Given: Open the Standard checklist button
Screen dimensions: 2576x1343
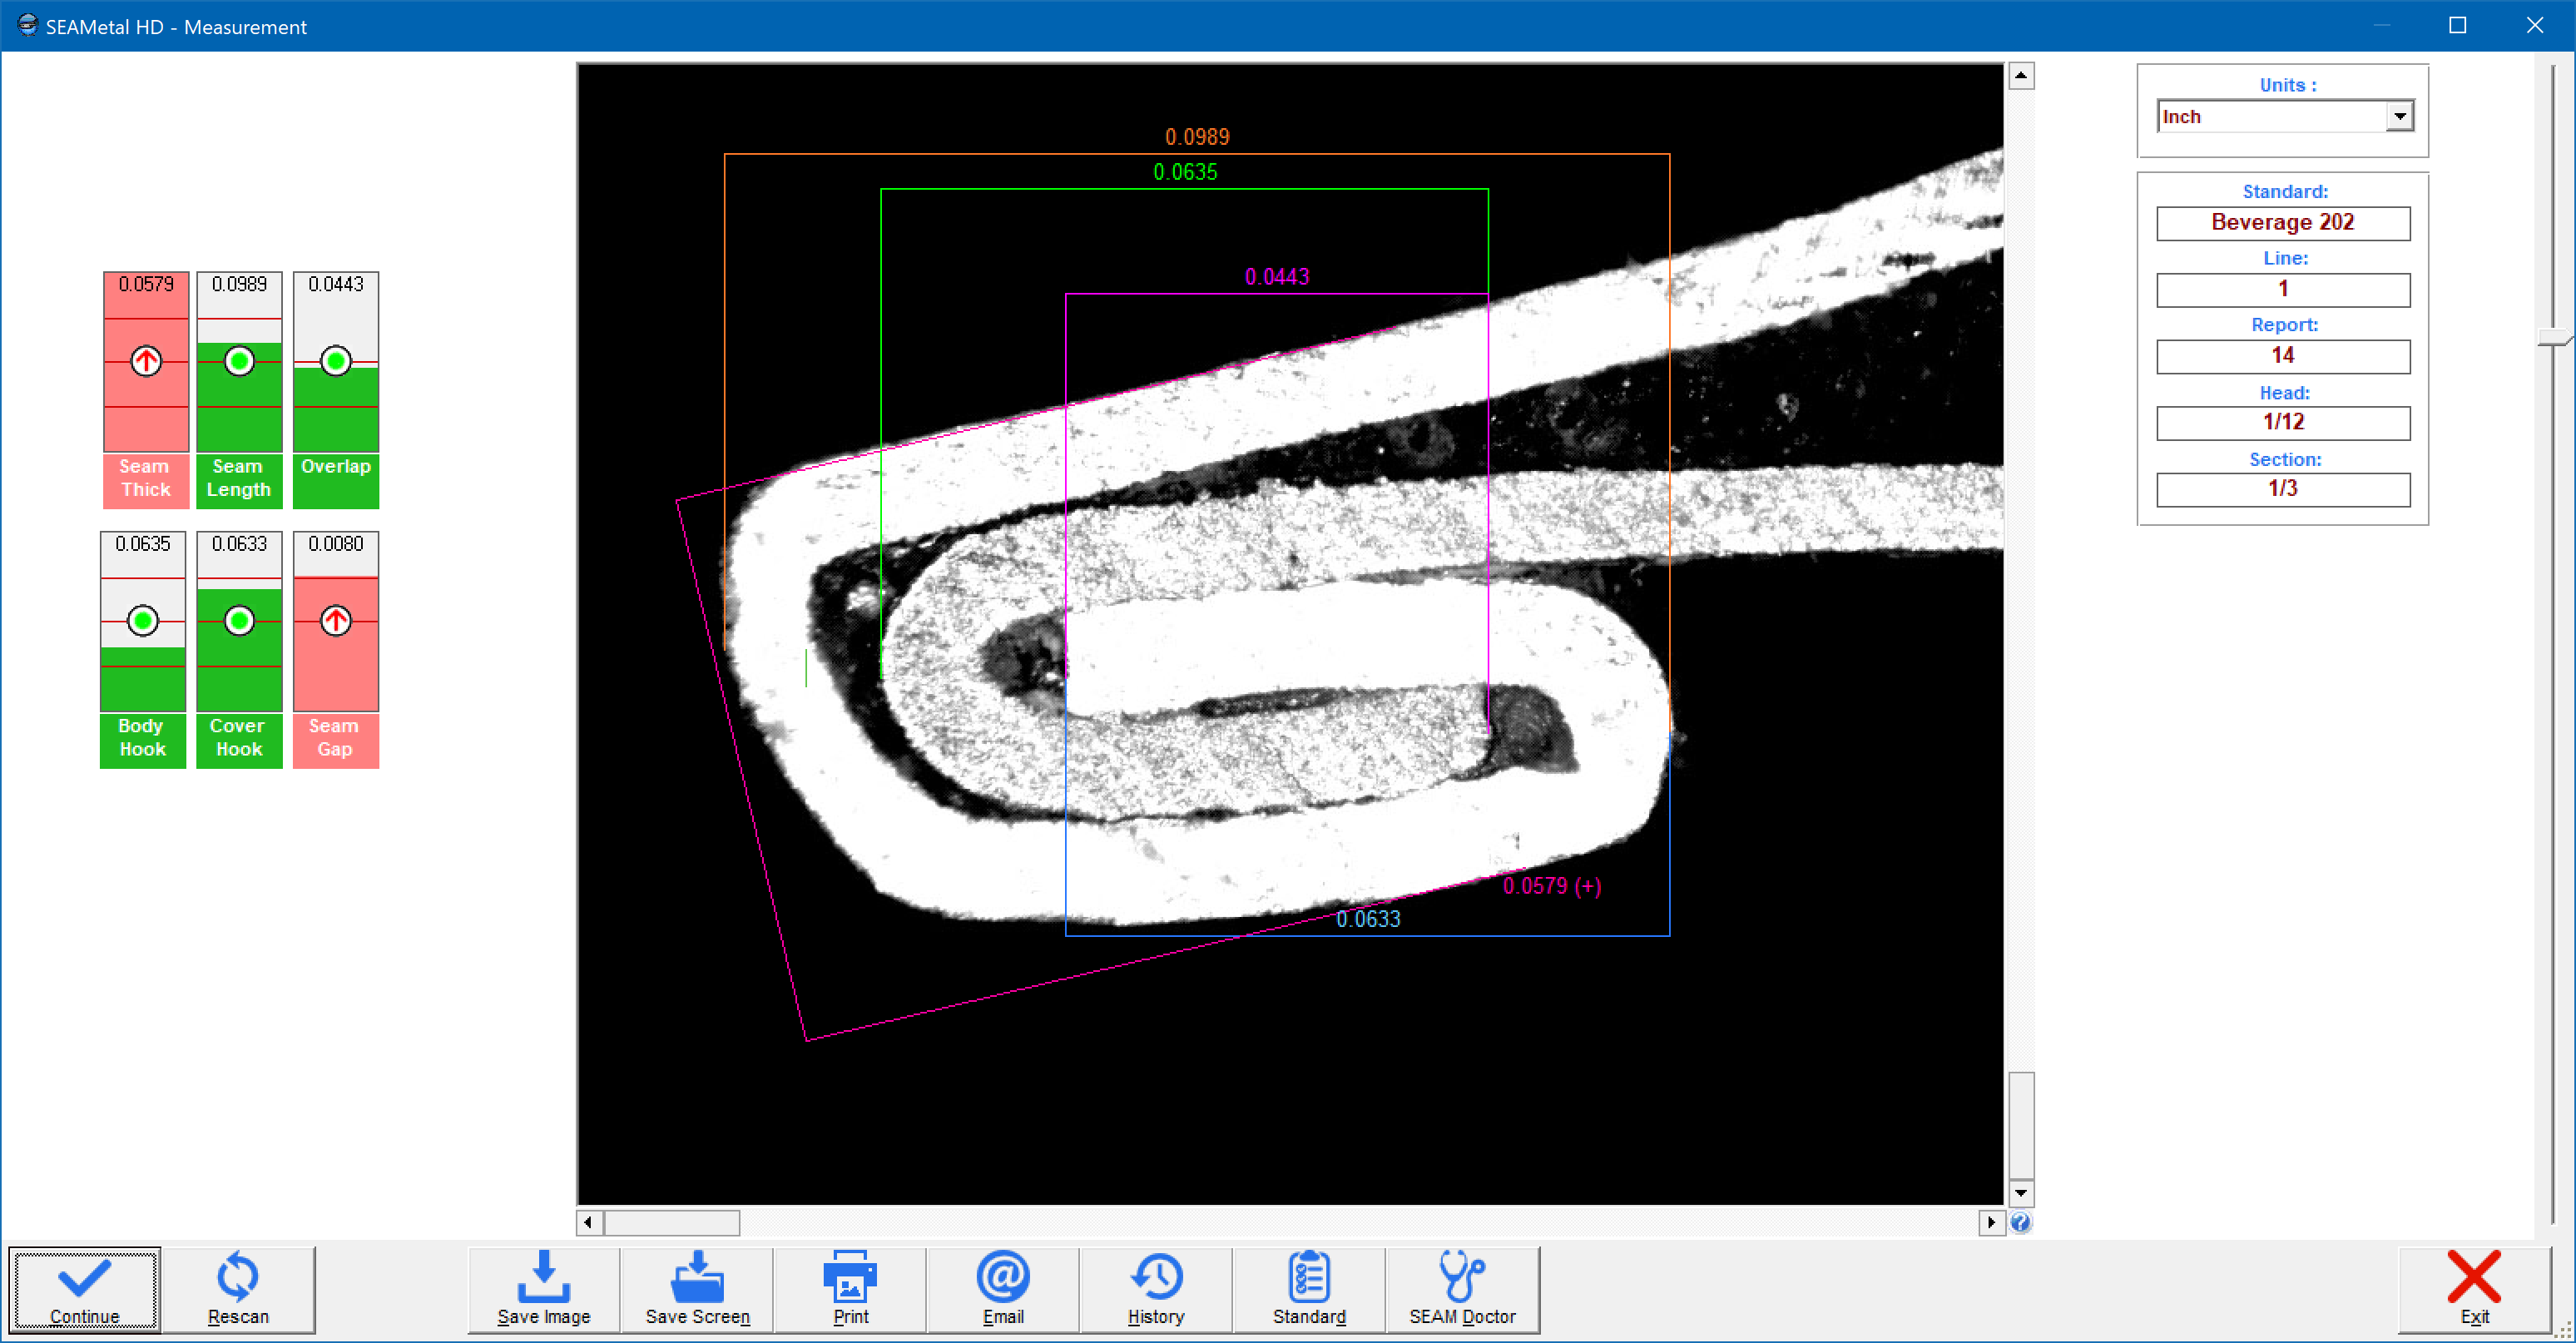Looking at the screenshot, I should (x=1309, y=1289).
